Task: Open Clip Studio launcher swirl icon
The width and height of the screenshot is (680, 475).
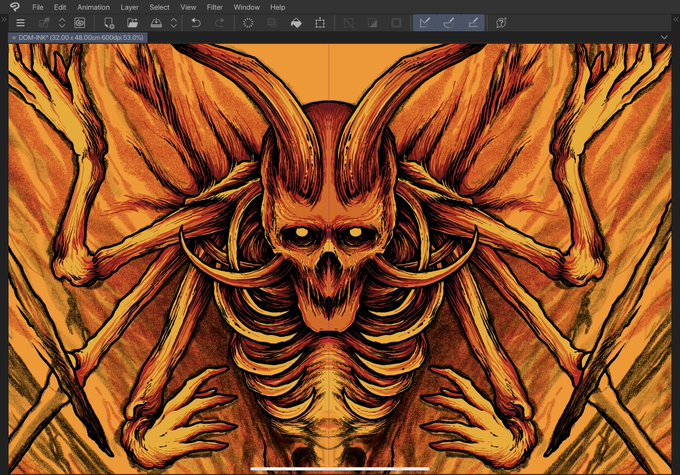Action: click(79, 22)
